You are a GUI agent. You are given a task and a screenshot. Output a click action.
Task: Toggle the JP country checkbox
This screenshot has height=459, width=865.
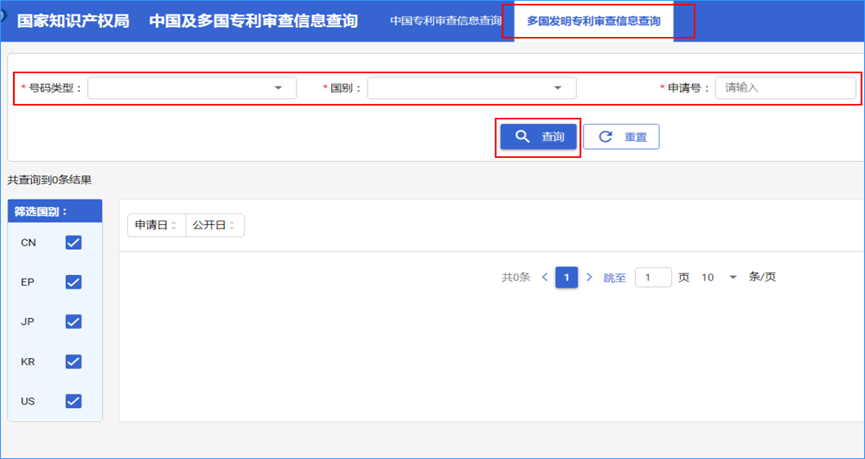pyautogui.click(x=73, y=322)
